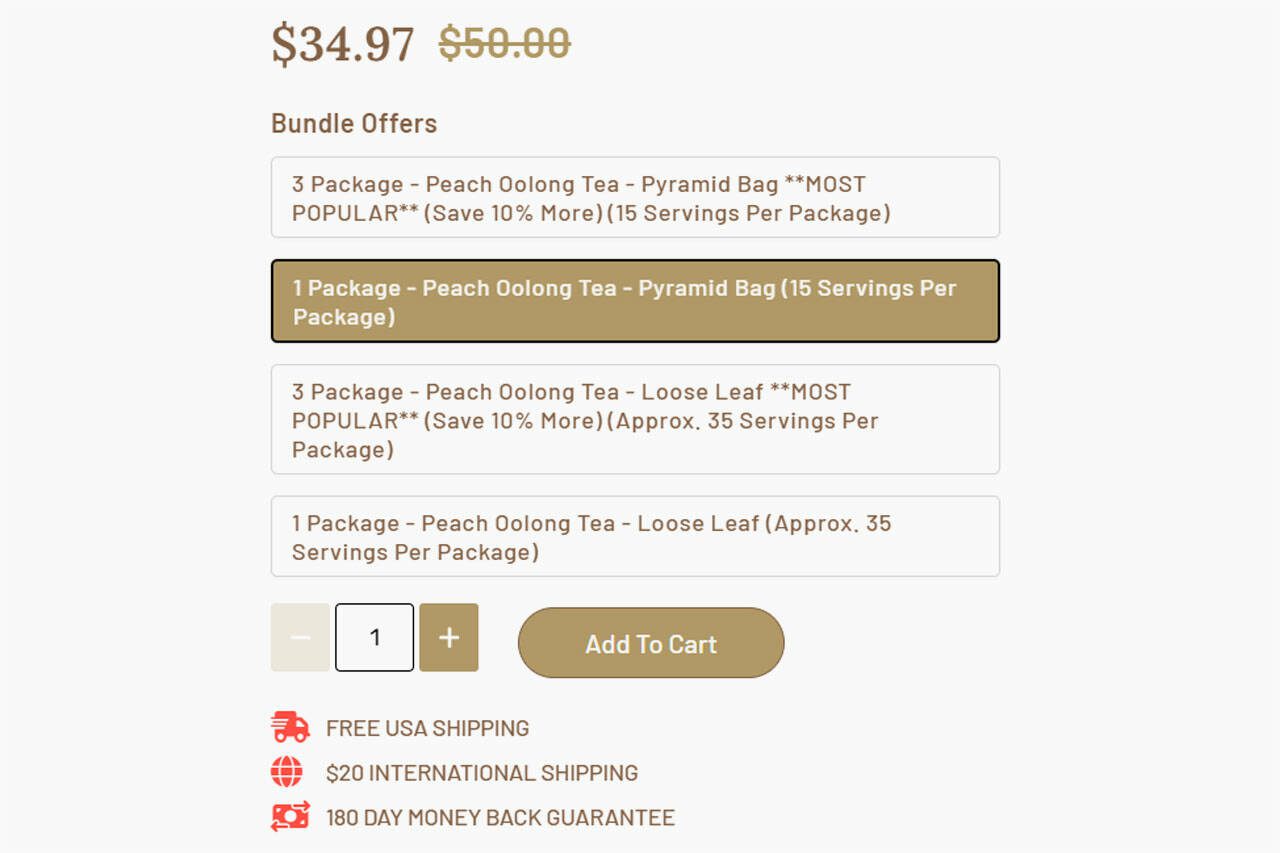1280x853 pixels.
Task: Decrease quantity with the minus button
Action: 300,637
